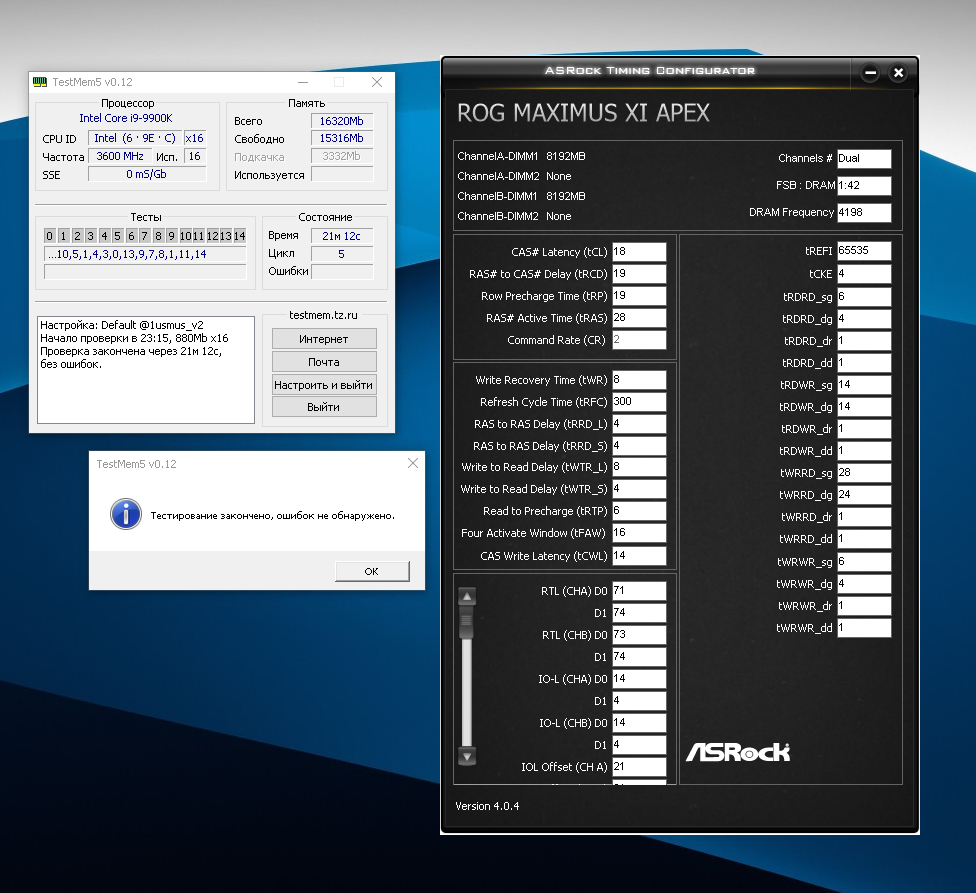
Task: Click the RAS# to CAS# Delay (tRCD) field
Action: click(x=639, y=274)
